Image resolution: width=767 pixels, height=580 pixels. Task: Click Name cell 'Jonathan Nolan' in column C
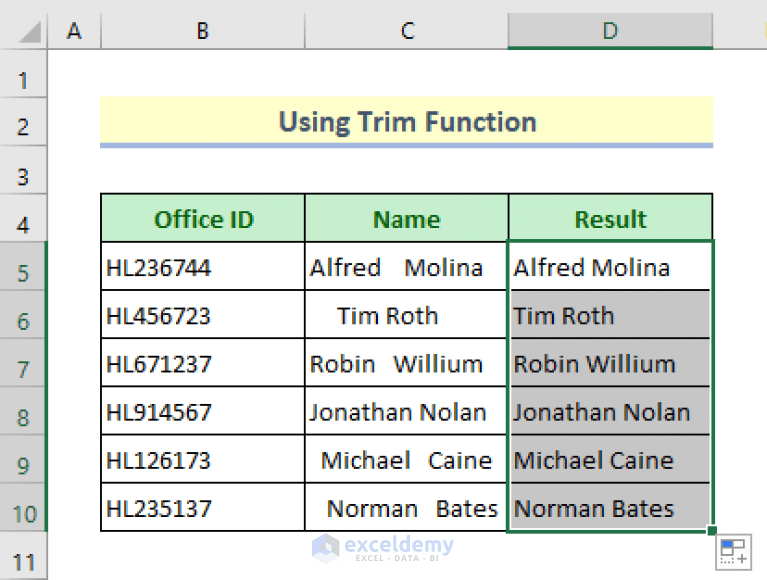click(406, 411)
